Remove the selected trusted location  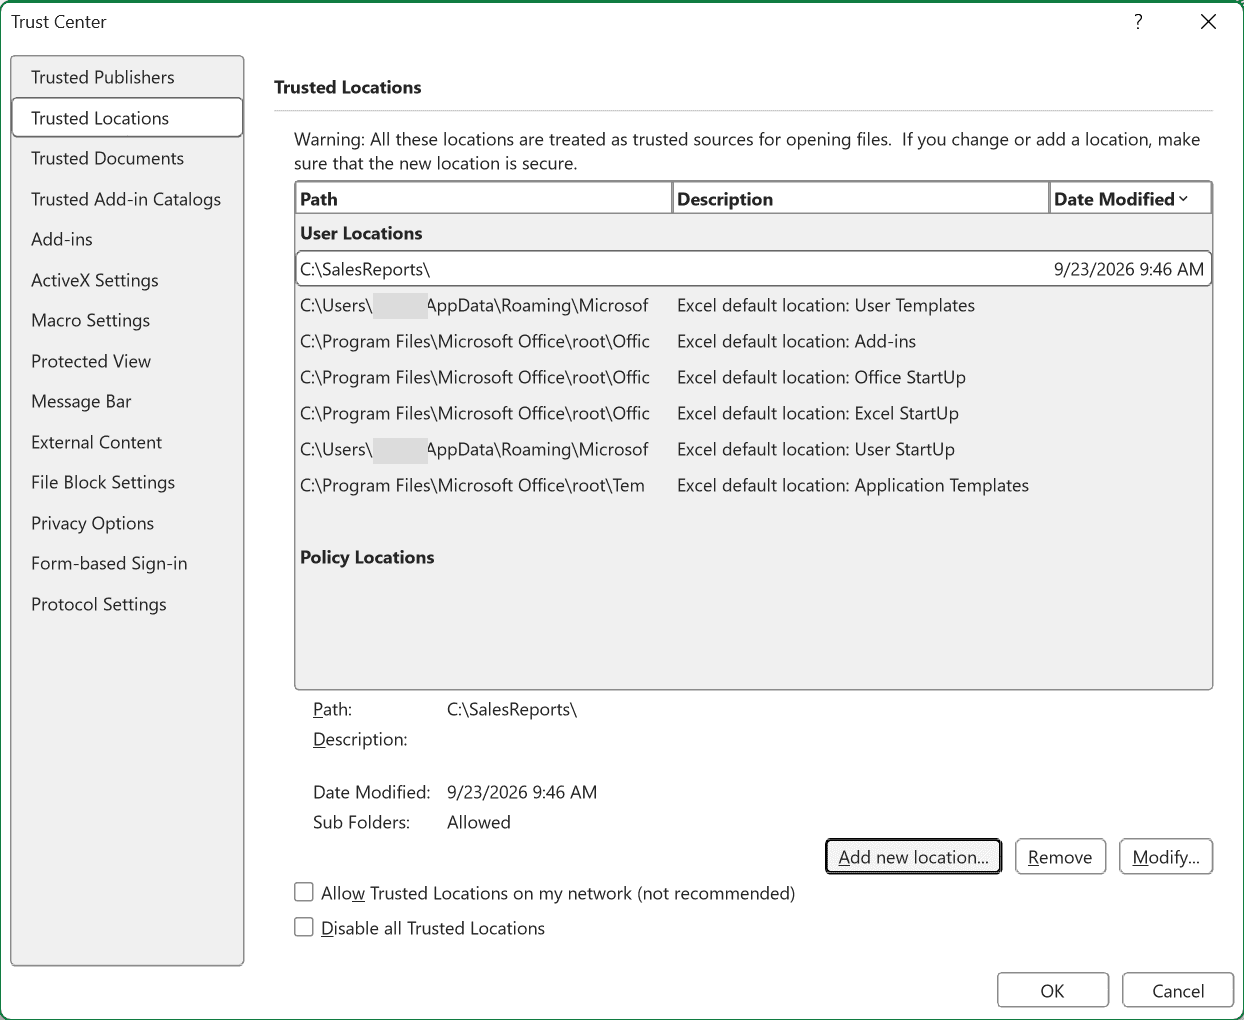point(1060,857)
